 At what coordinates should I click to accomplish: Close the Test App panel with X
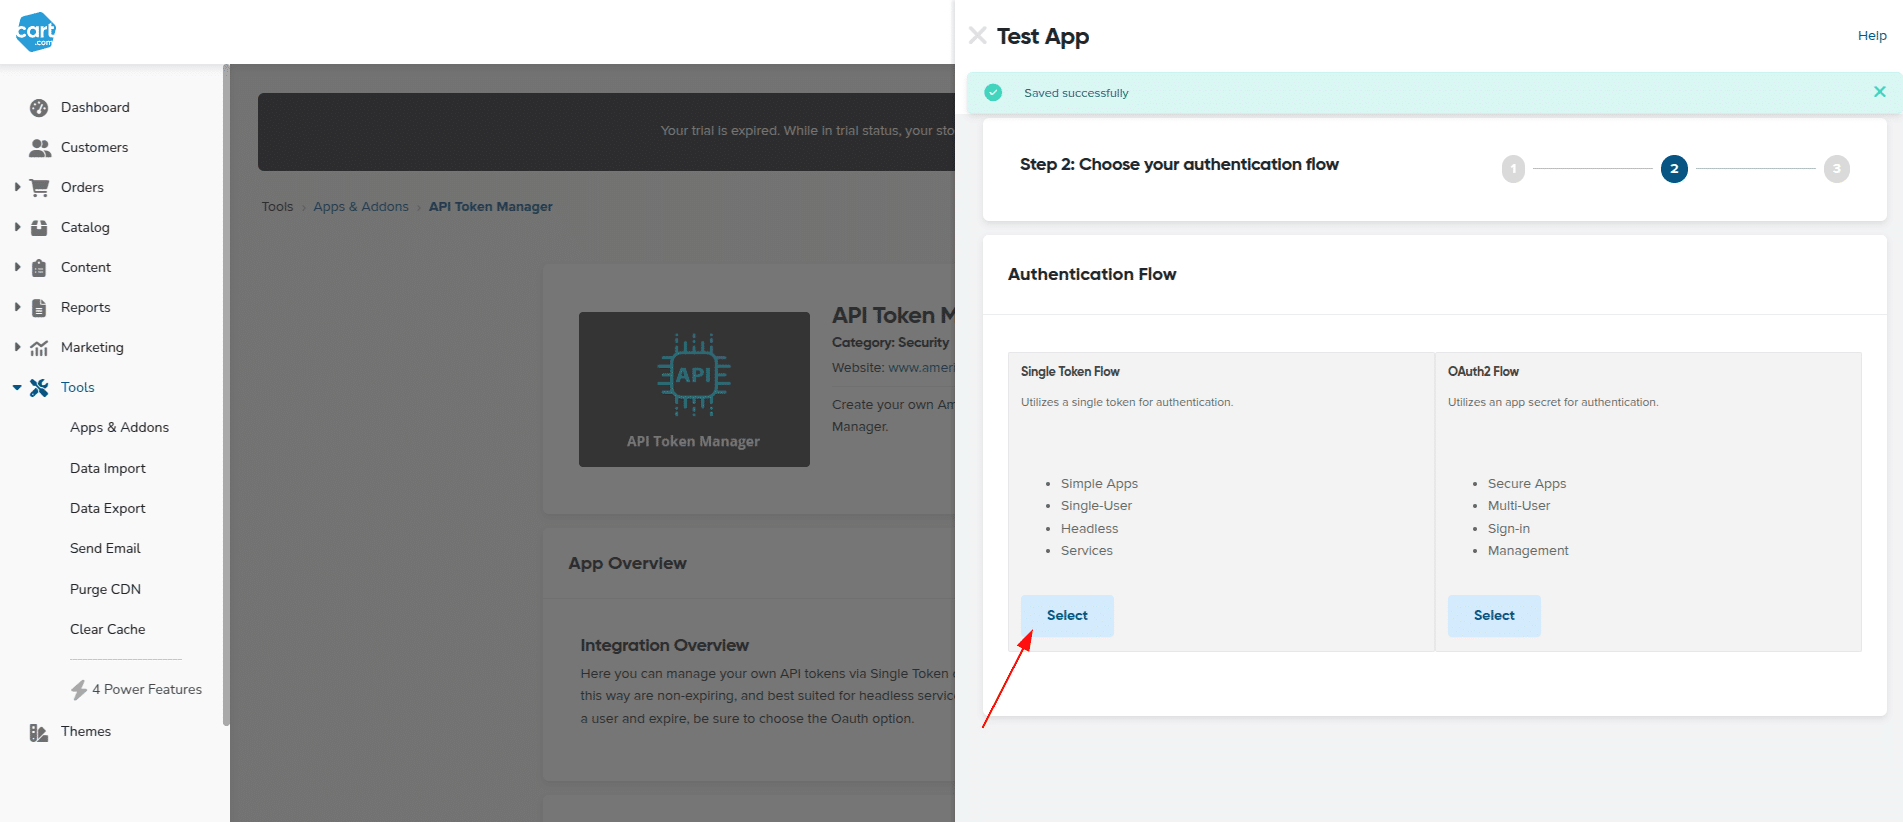pos(977,36)
